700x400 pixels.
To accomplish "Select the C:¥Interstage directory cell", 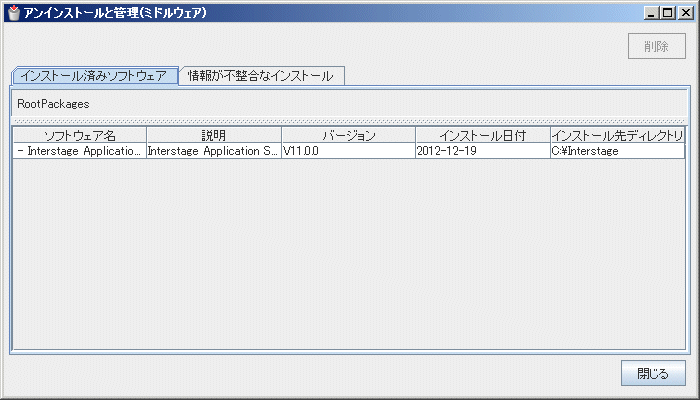I will coord(617,151).
